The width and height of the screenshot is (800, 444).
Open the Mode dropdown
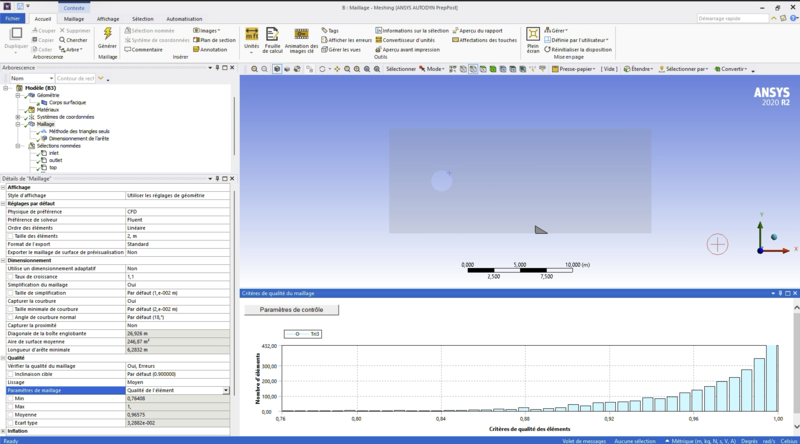(x=432, y=69)
